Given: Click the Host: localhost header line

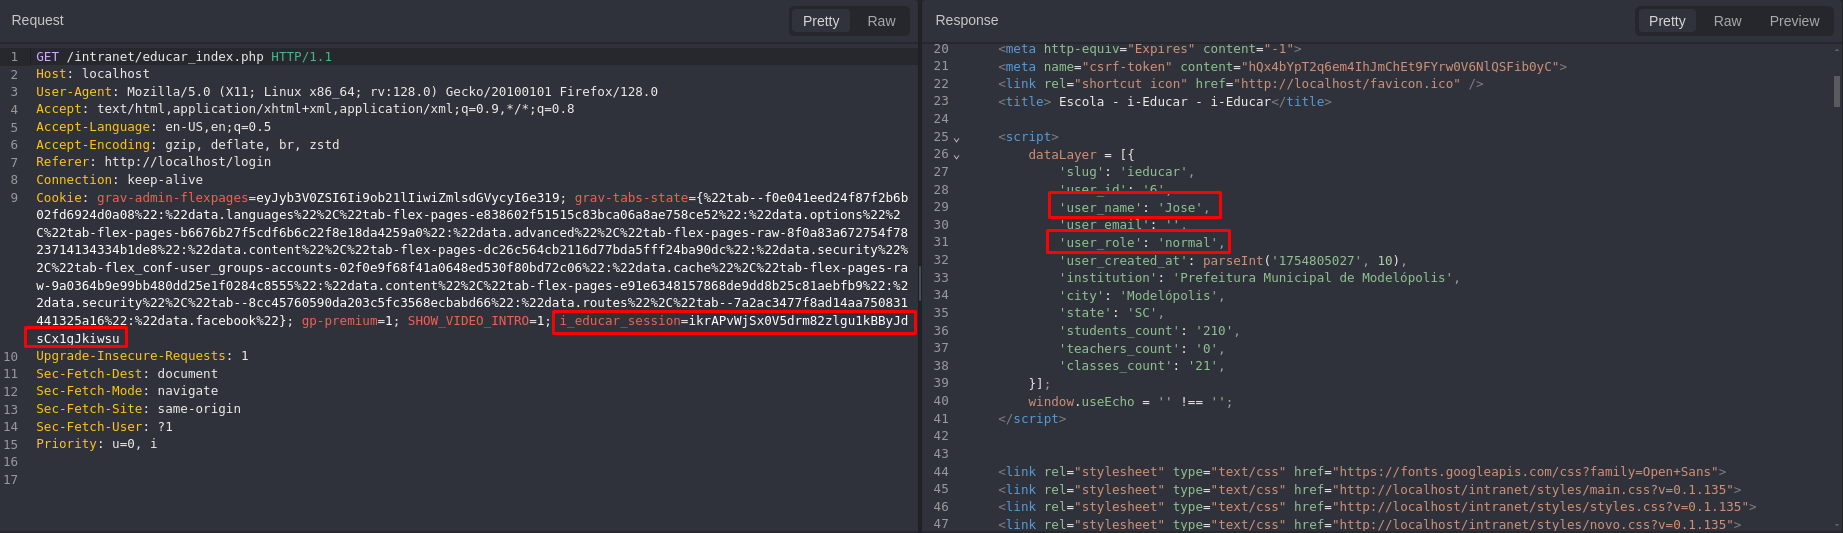Looking at the screenshot, I should (93, 74).
